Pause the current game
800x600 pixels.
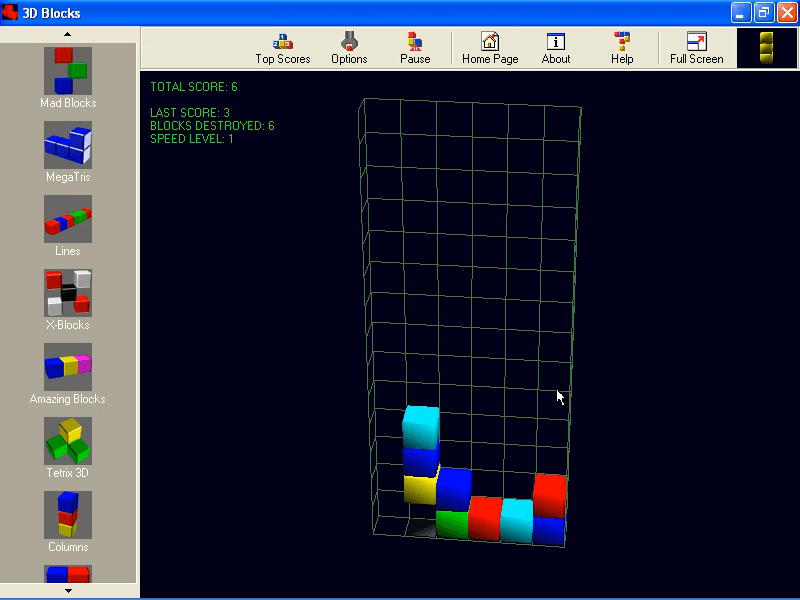[x=415, y=48]
